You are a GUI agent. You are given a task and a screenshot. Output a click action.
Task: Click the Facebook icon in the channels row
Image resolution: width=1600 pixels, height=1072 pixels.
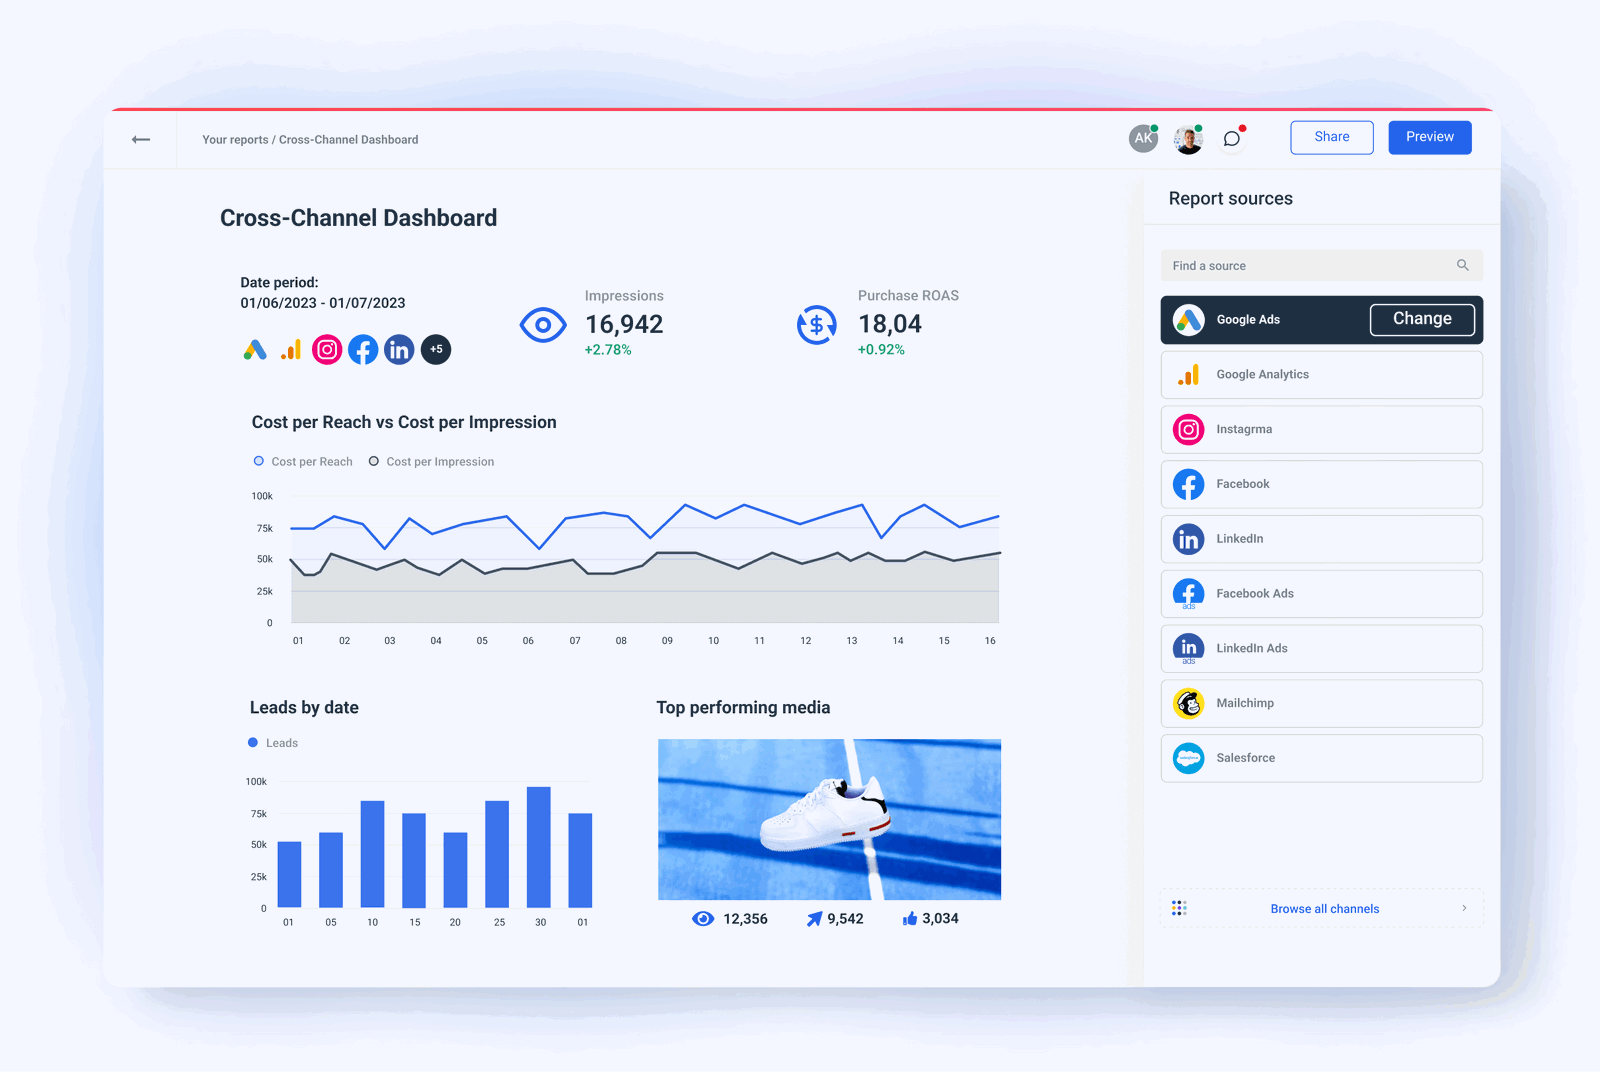[x=363, y=349]
